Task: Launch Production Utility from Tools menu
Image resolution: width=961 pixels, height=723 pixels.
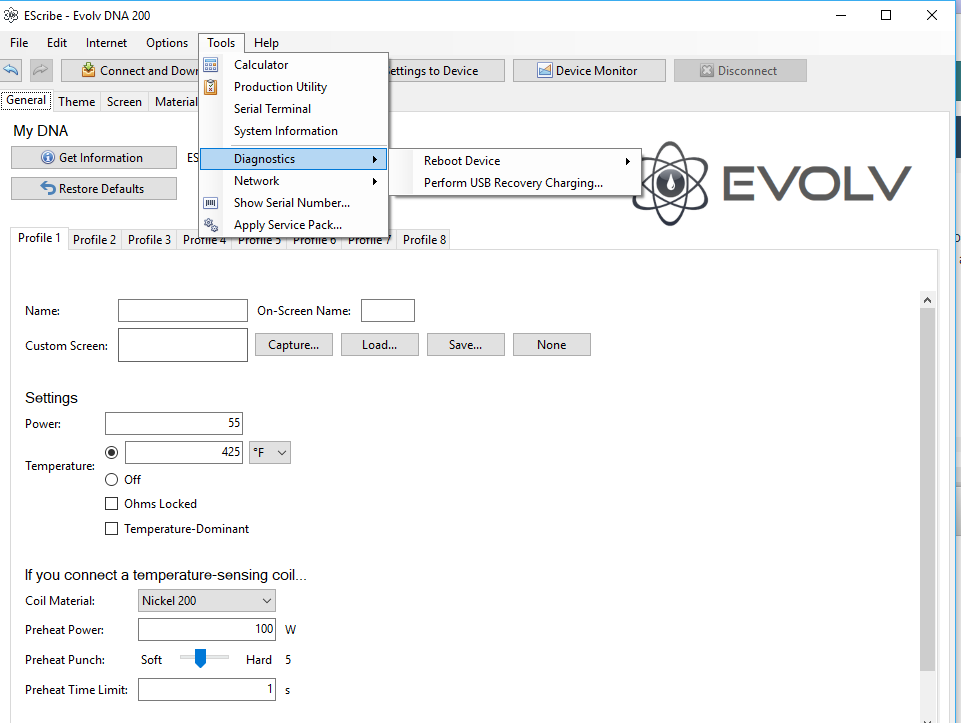Action: pos(280,87)
